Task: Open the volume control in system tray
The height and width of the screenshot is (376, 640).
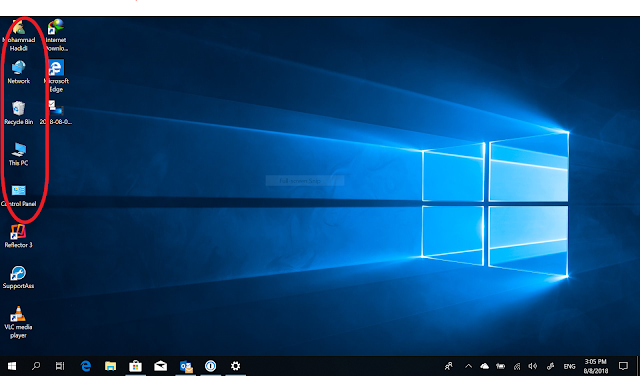Action: coord(533,366)
